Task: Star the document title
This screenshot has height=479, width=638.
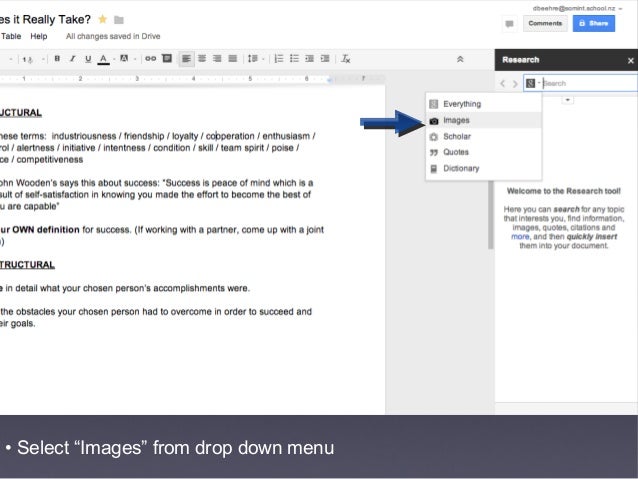Action: coord(101,19)
